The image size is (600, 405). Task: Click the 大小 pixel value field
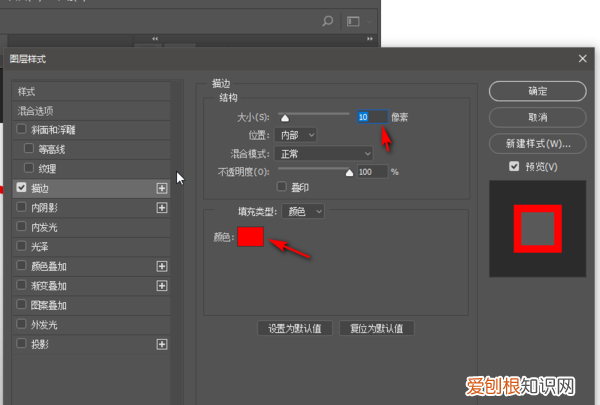point(372,117)
